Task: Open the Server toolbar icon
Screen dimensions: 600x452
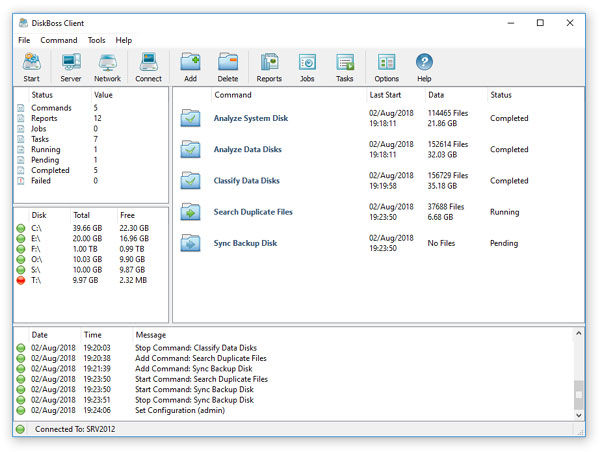Action: pyautogui.click(x=71, y=67)
